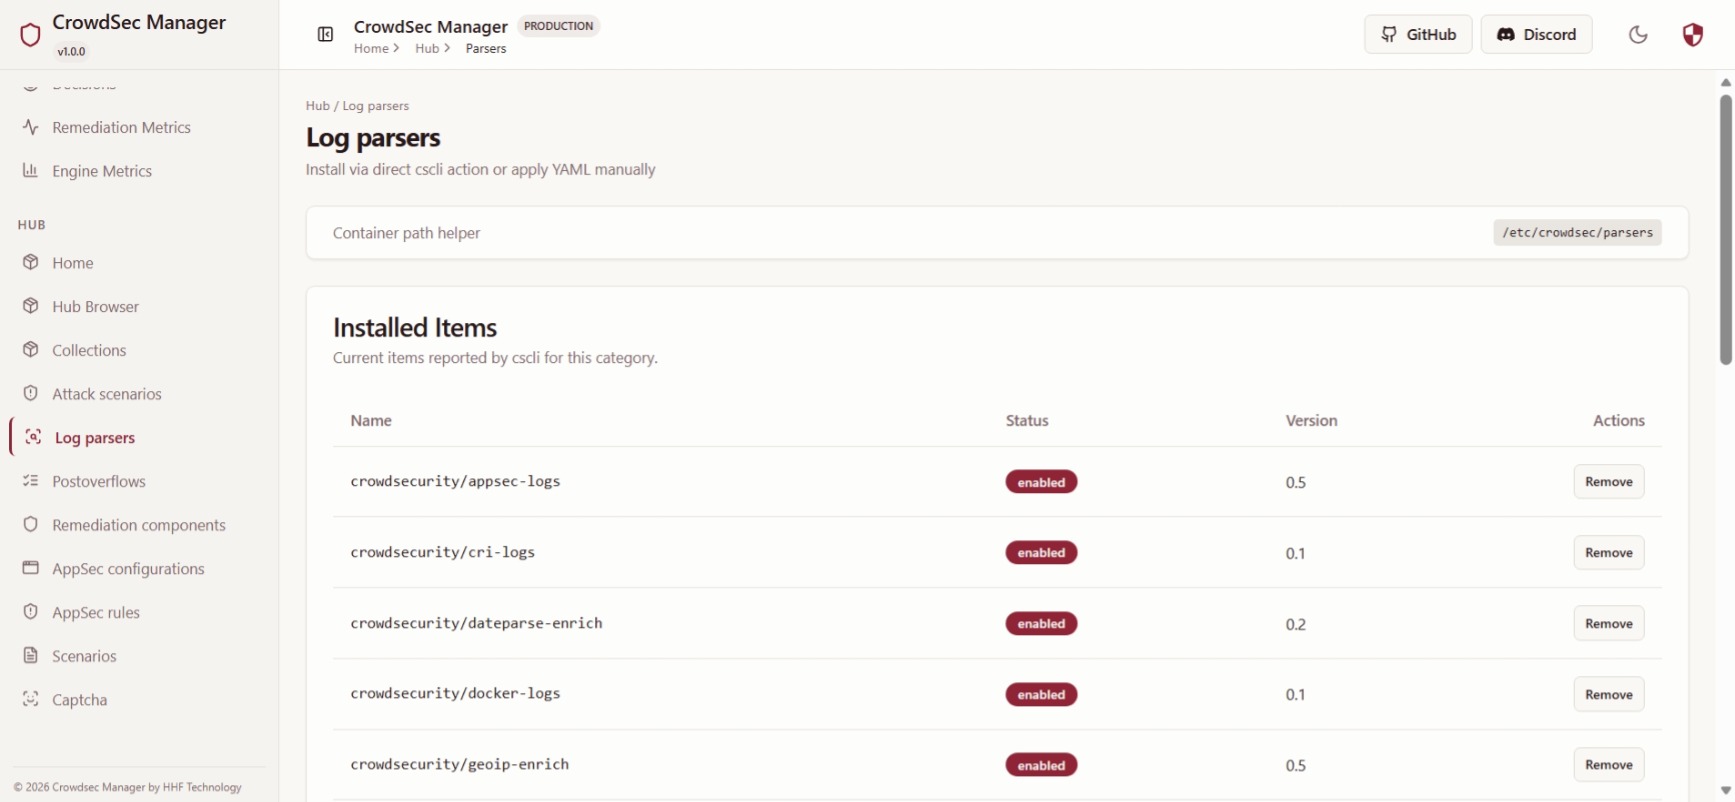Image resolution: width=1735 pixels, height=802 pixels.
Task: Click the Log parsers scan icon
Action: [33, 437]
